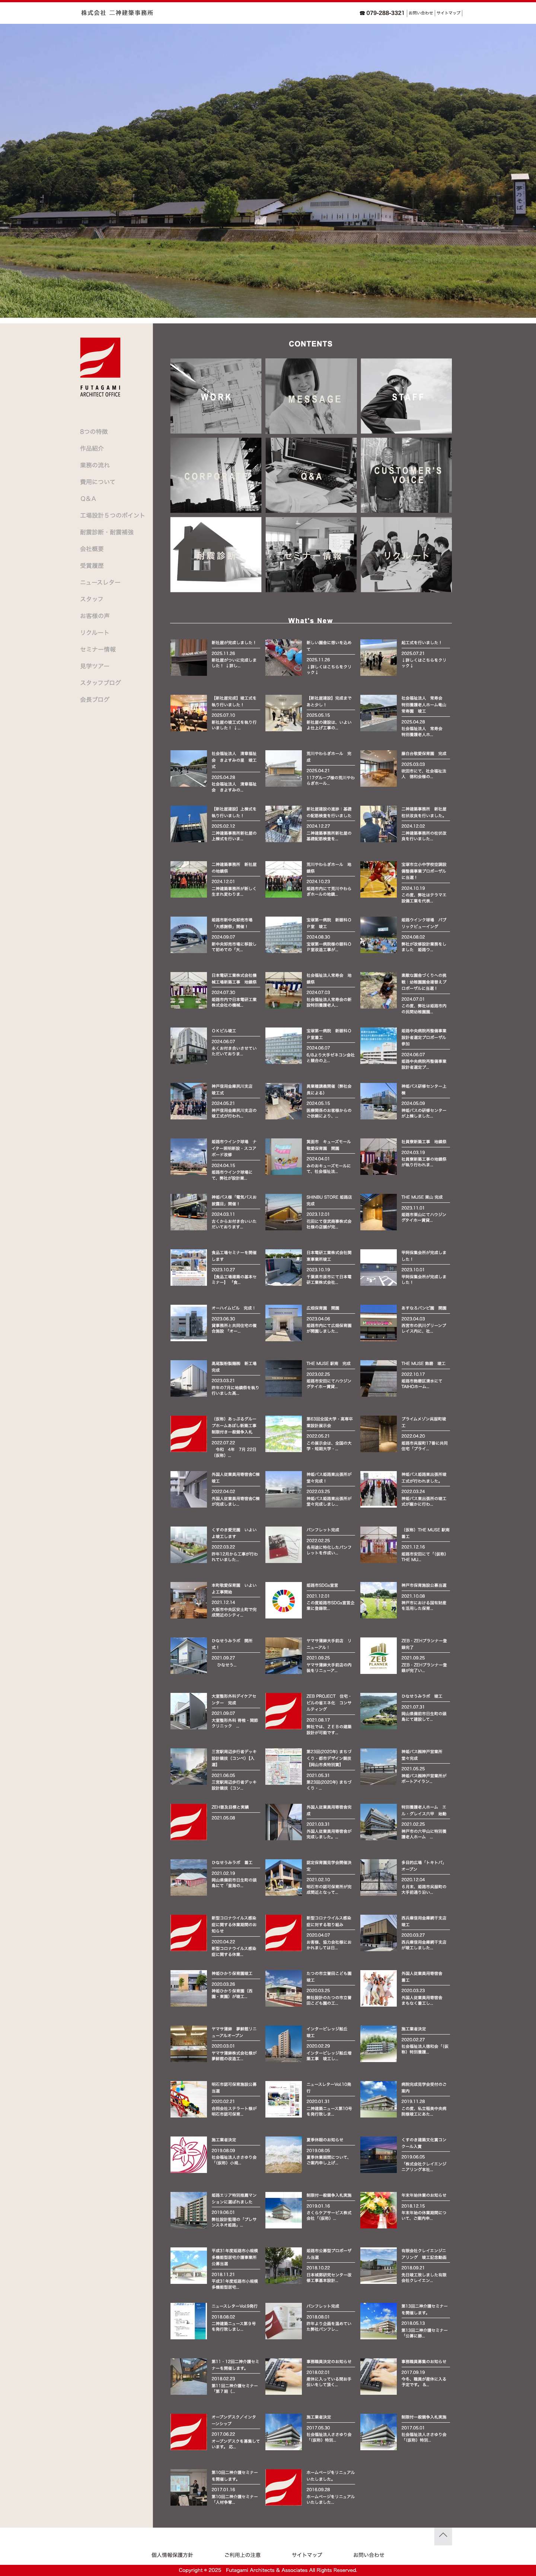Click the 株式会社 二神建築事務所 header title
The height and width of the screenshot is (2576, 536).
[117, 13]
